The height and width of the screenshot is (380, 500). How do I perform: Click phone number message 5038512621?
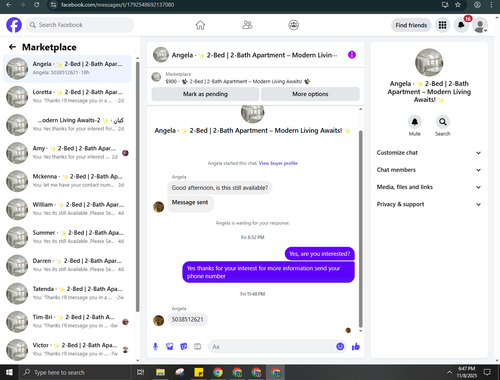click(x=187, y=319)
